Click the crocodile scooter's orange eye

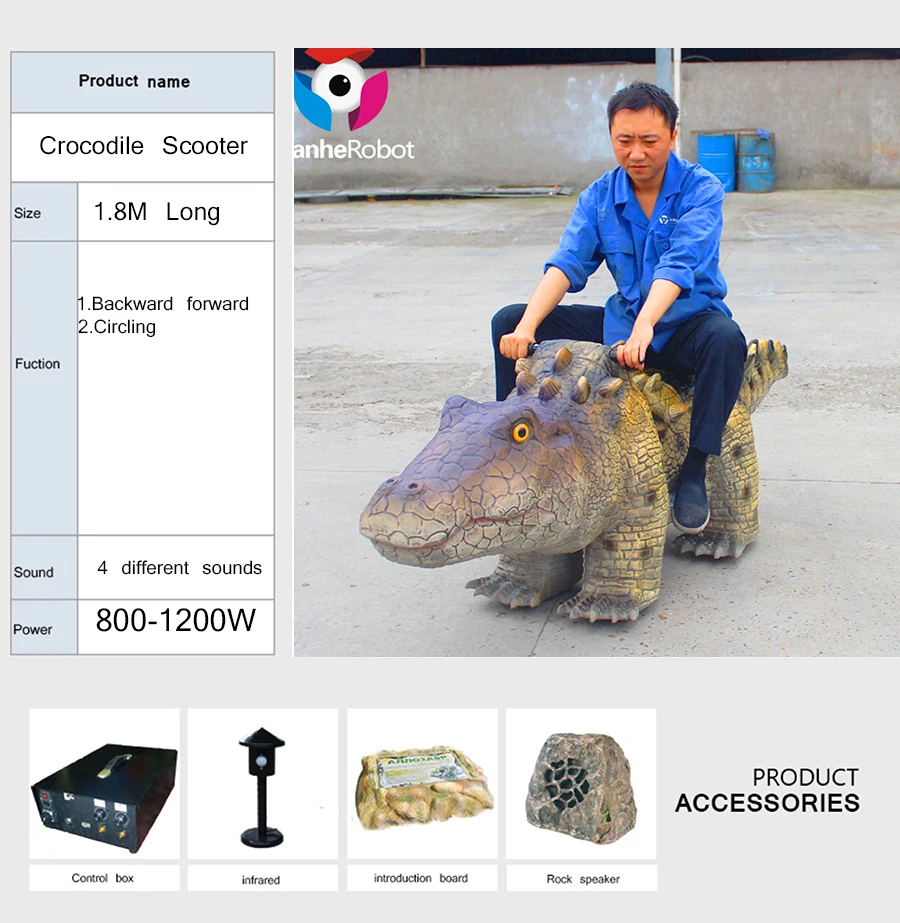pyautogui.click(x=521, y=432)
